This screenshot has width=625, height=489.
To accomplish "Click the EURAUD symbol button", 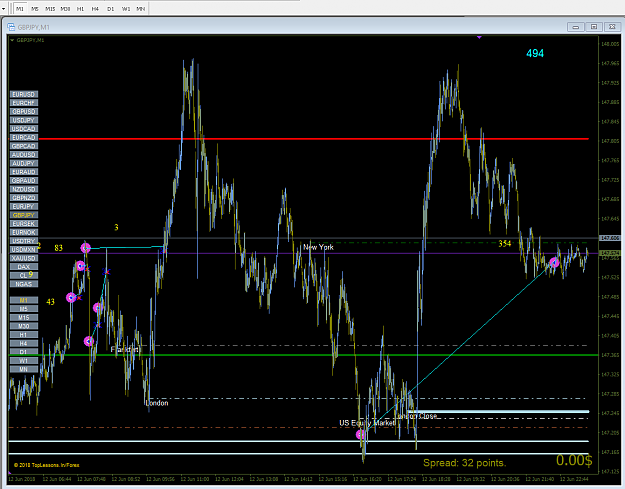I will [24, 172].
